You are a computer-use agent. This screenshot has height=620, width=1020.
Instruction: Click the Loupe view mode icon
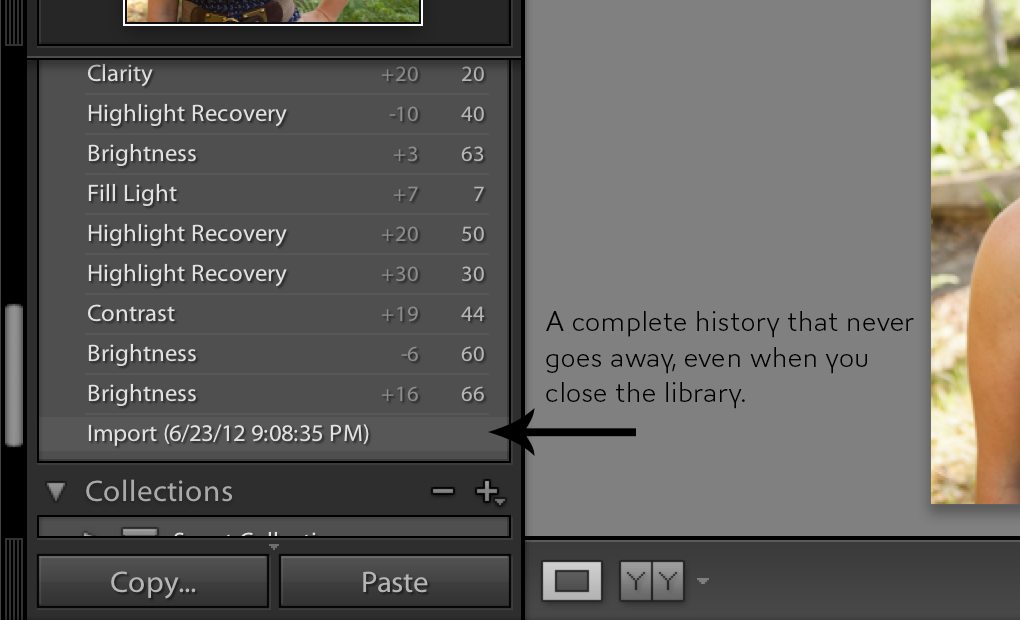572,580
